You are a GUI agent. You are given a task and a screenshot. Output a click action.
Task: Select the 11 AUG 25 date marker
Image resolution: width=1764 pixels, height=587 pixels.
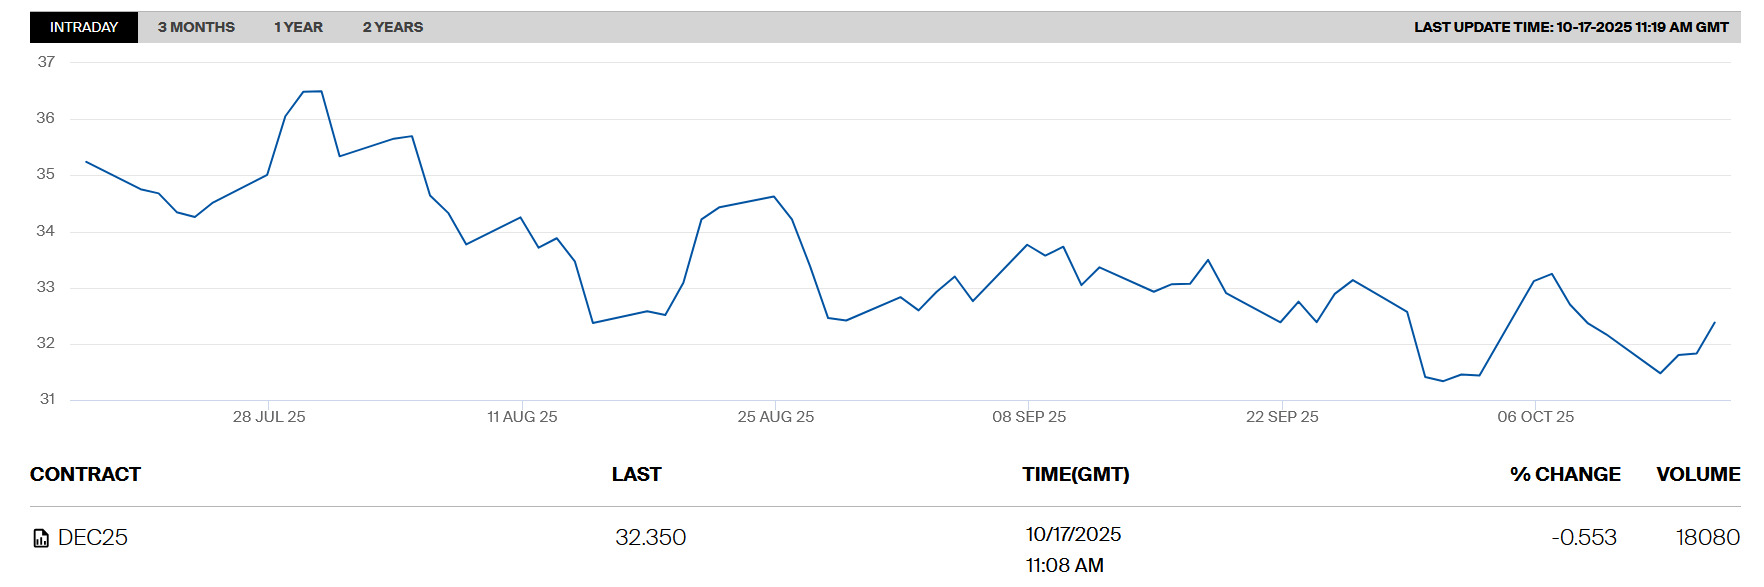point(522,417)
